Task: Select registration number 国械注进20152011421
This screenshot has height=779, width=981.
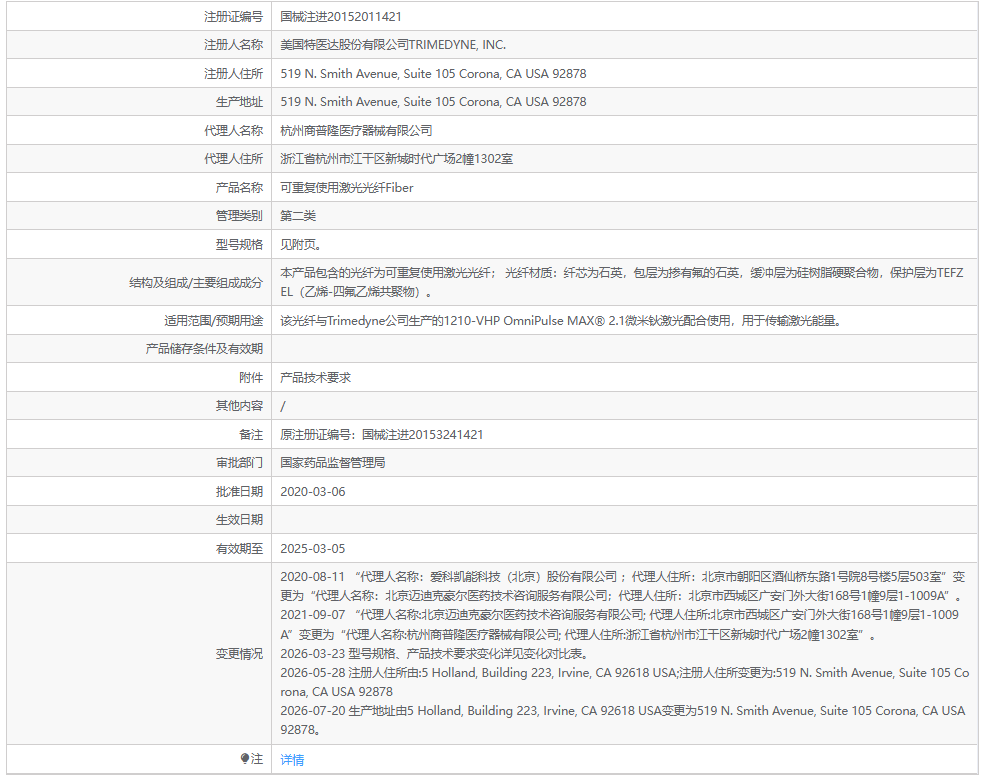Action: click(341, 17)
